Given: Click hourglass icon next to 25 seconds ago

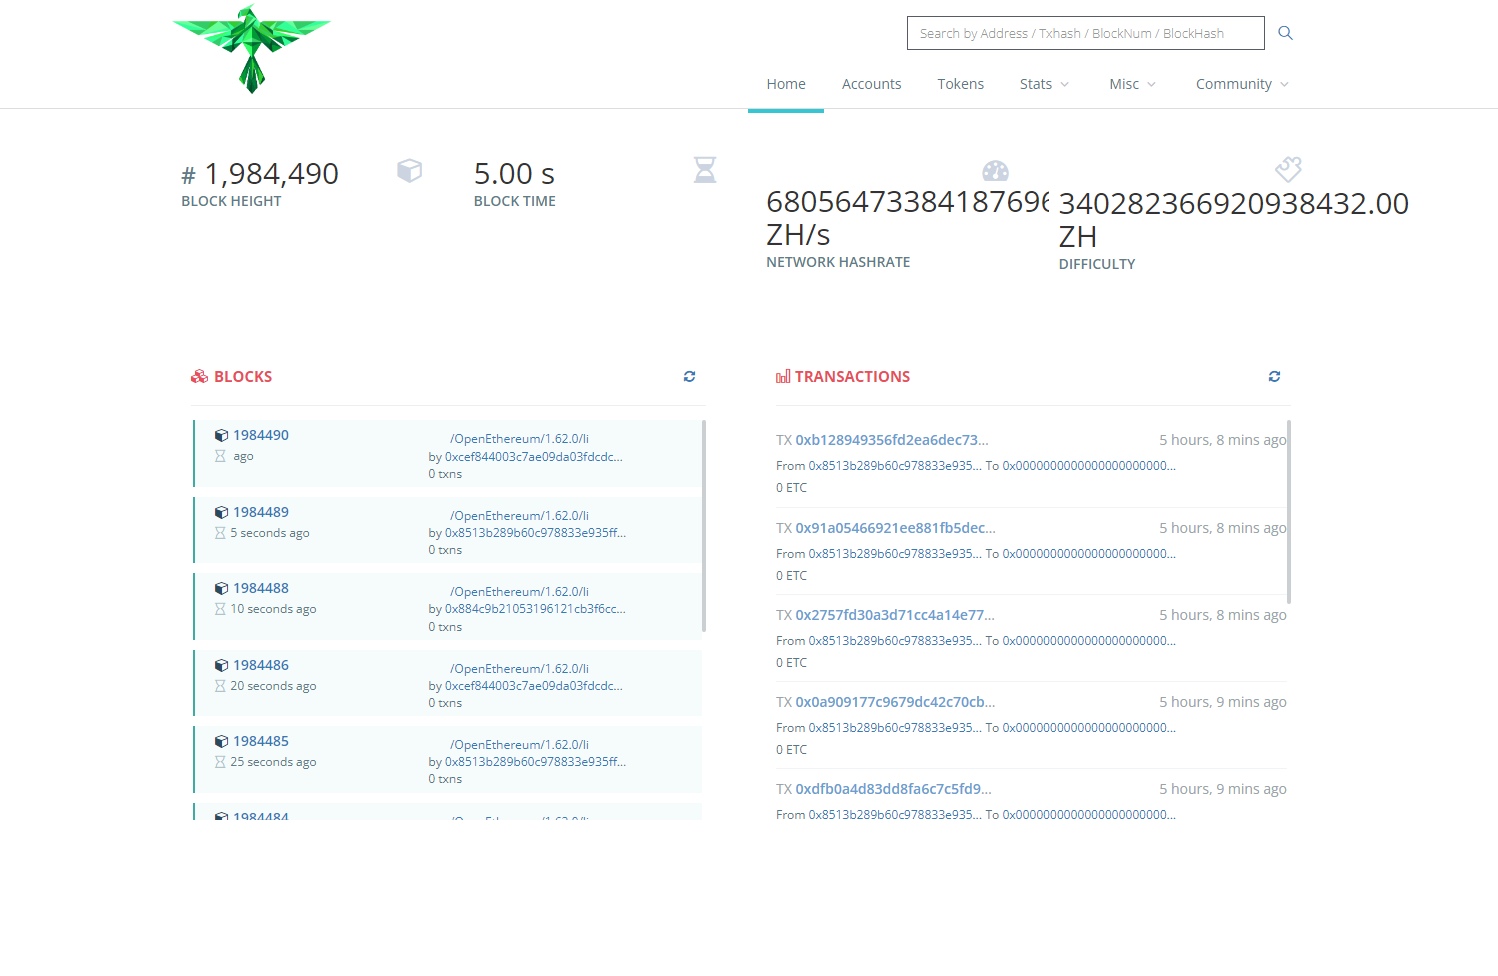Looking at the screenshot, I should click(220, 762).
